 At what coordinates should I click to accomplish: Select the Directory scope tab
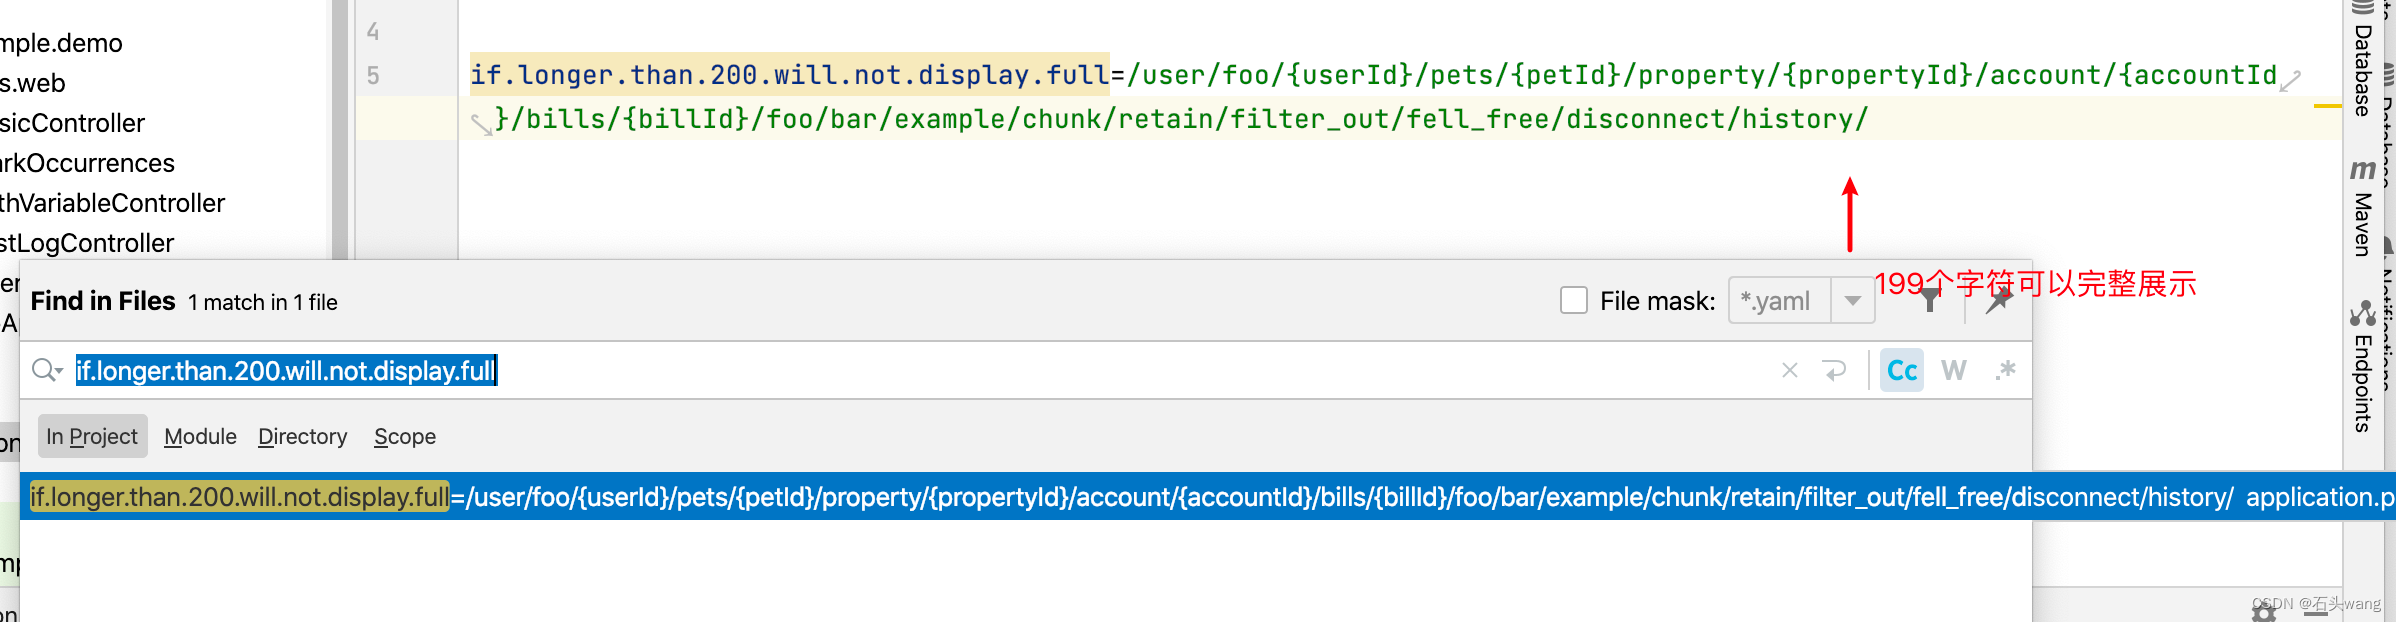coord(303,436)
